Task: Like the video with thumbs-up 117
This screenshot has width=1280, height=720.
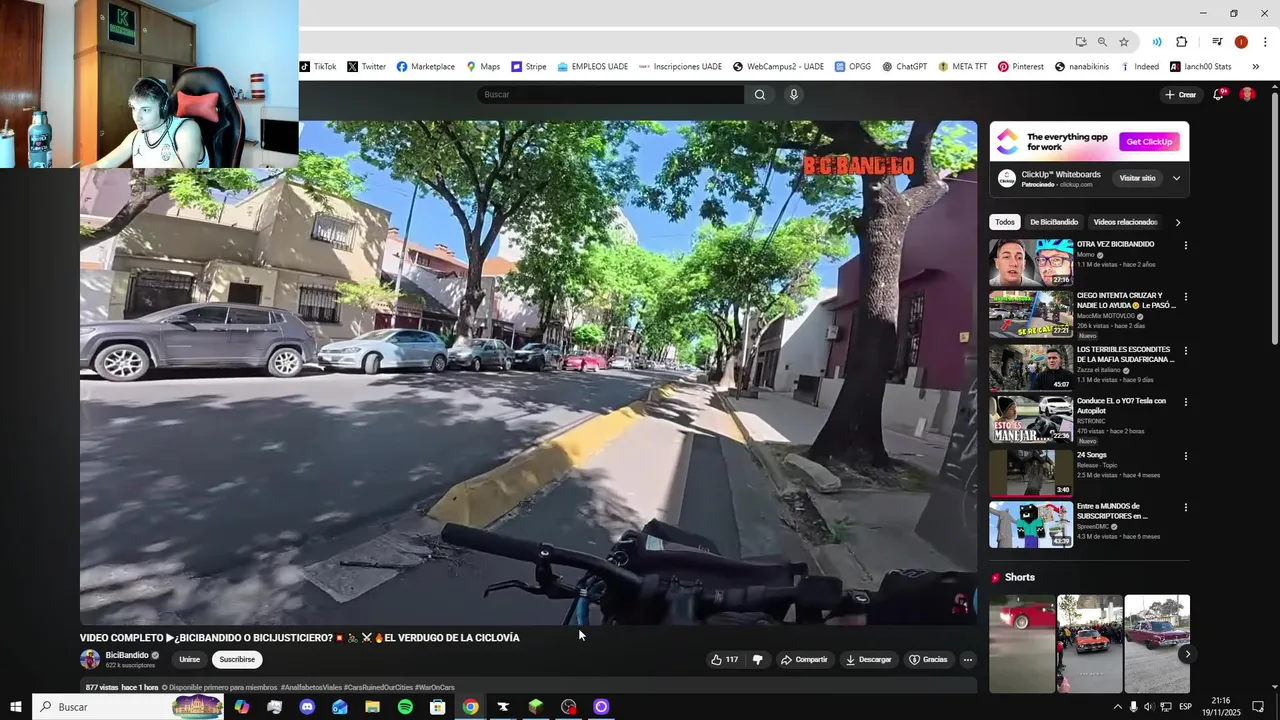Action: coord(725,660)
